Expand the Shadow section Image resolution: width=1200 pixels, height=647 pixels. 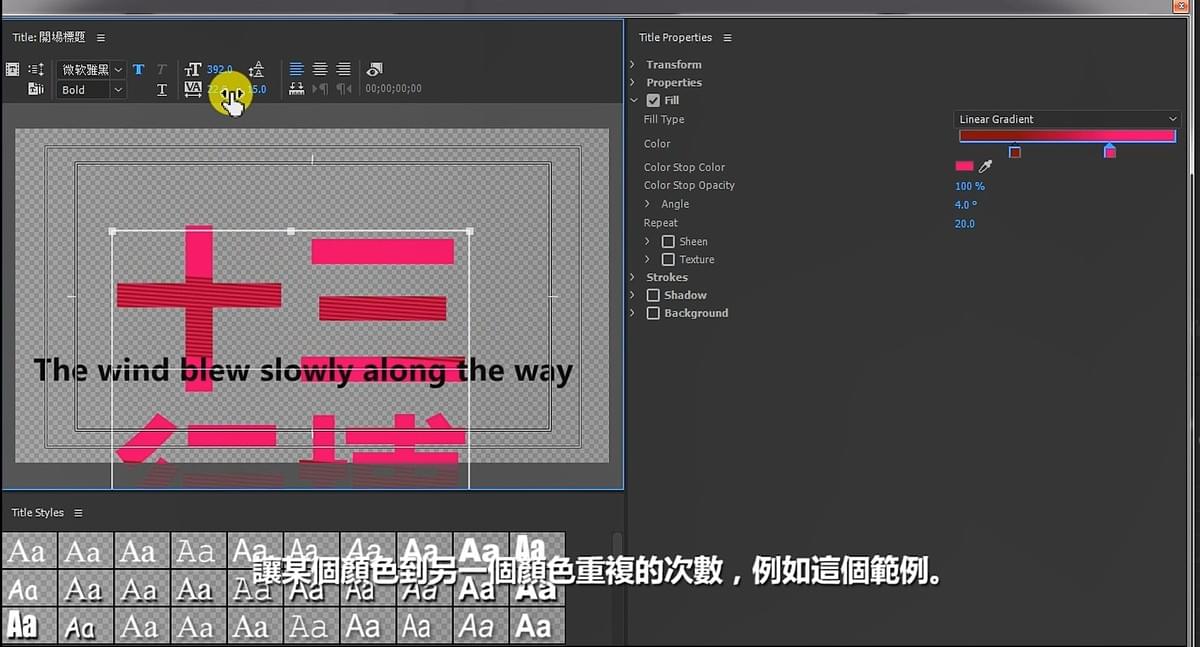pos(633,296)
